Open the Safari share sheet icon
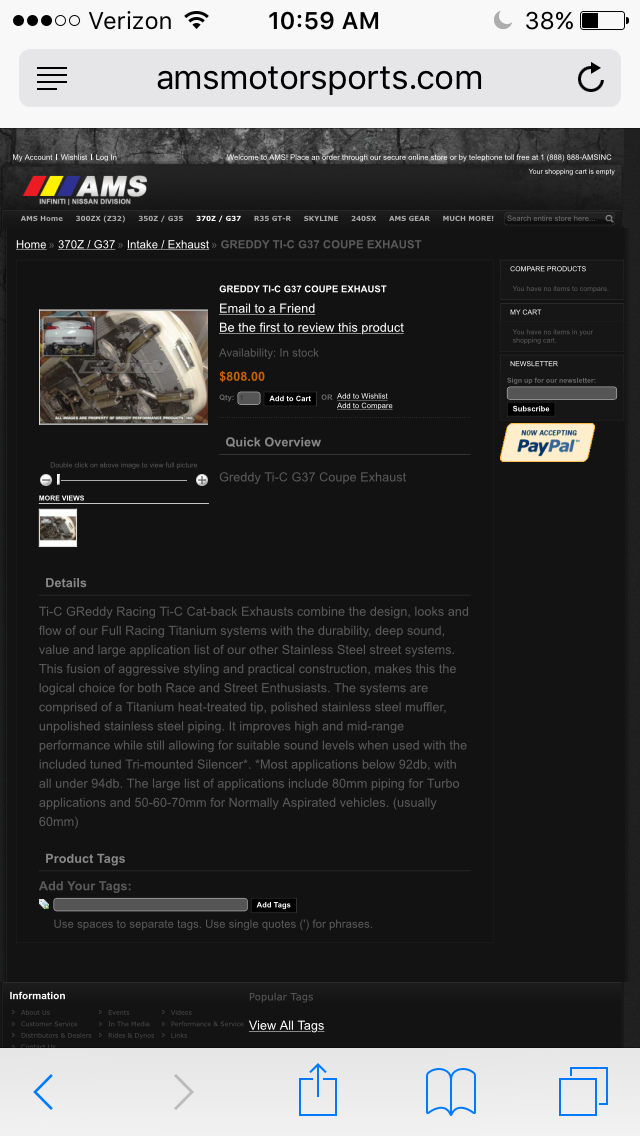640x1136 pixels. tap(318, 1089)
